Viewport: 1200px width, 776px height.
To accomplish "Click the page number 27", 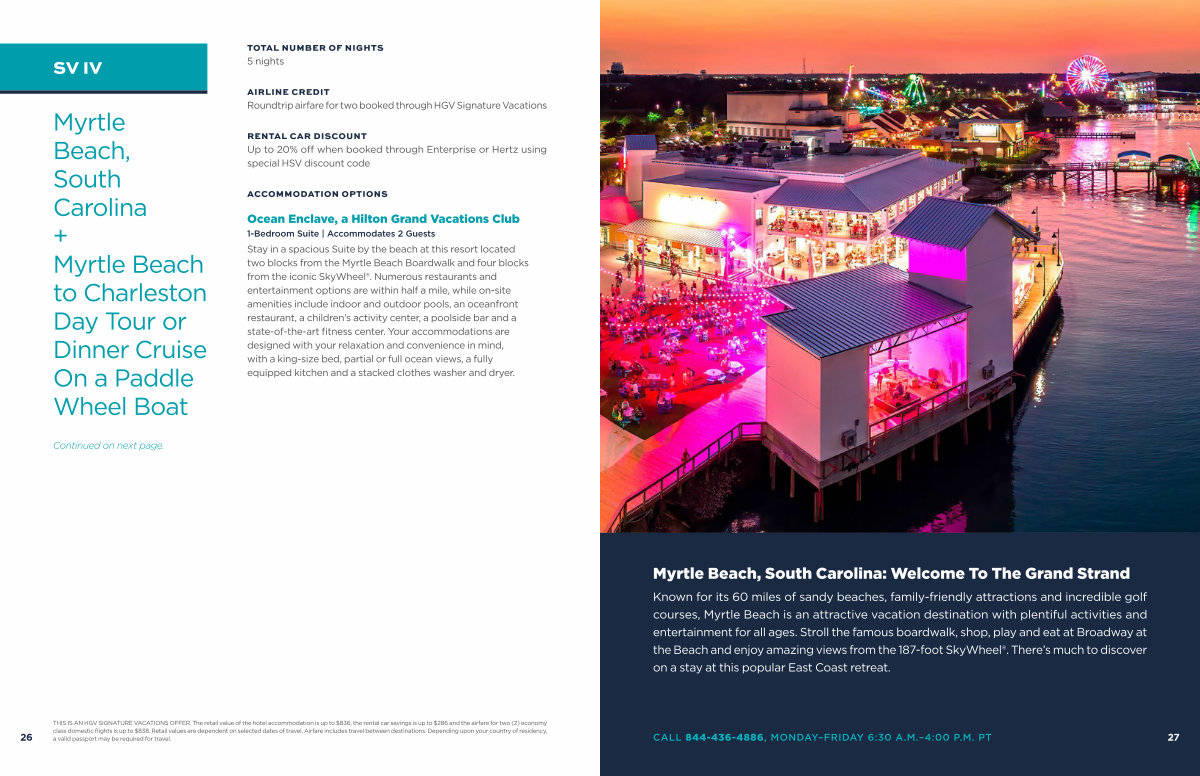I will pos(1173,737).
